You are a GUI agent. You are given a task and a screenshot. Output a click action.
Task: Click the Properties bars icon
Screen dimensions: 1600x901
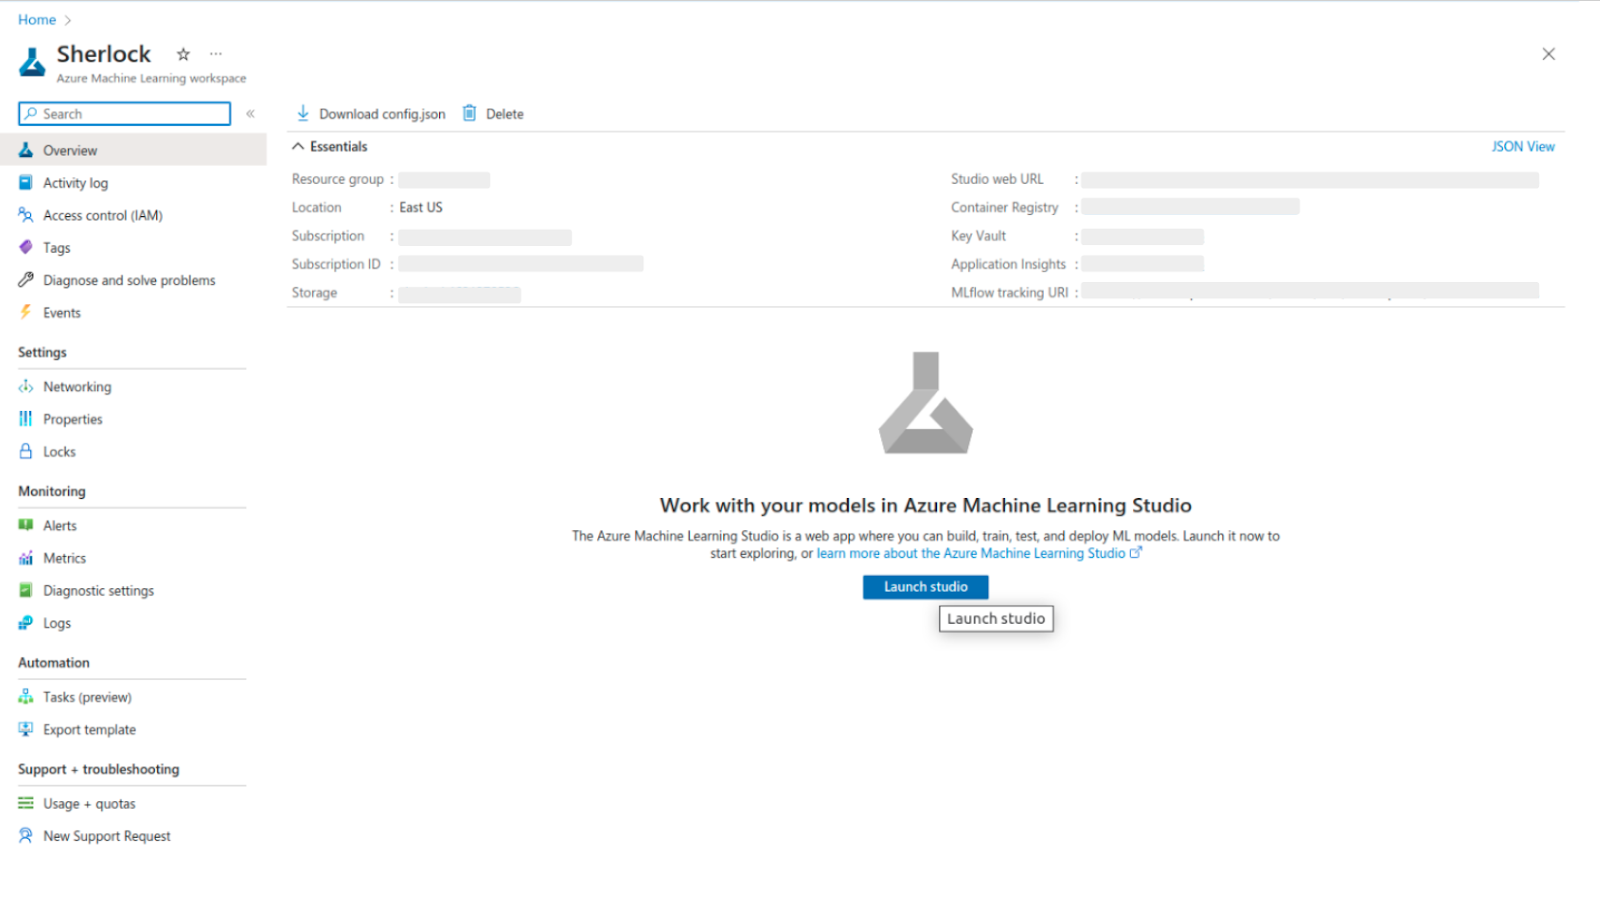point(26,419)
